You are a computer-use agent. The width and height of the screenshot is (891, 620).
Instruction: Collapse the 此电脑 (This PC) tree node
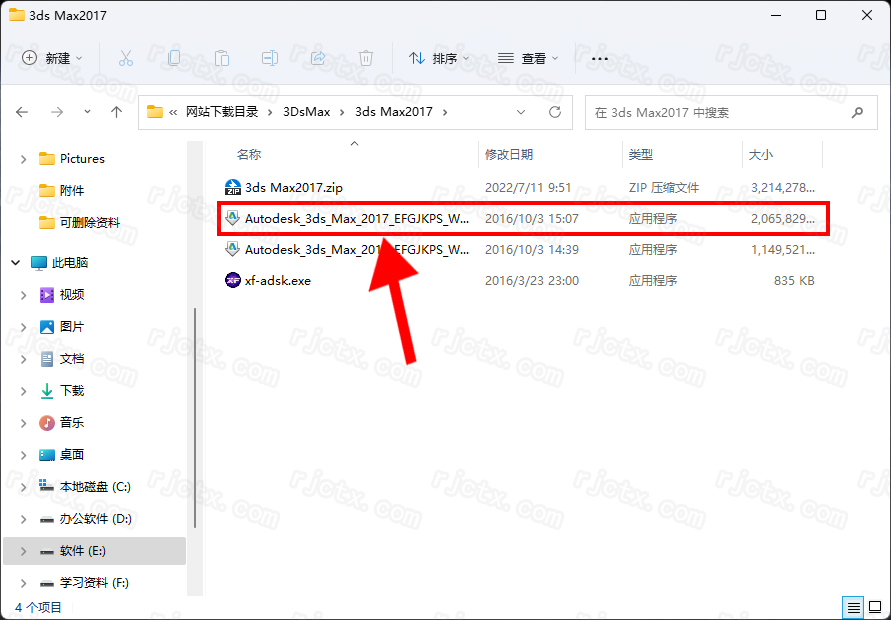pyautogui.click(x=16, y=263)
